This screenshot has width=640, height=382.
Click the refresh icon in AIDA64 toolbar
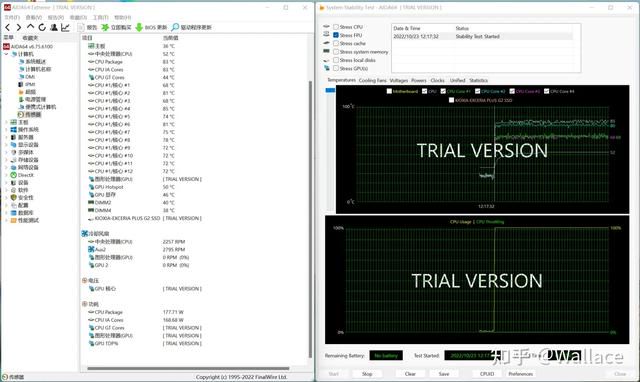pyautogui.click(x=42, y=27)
